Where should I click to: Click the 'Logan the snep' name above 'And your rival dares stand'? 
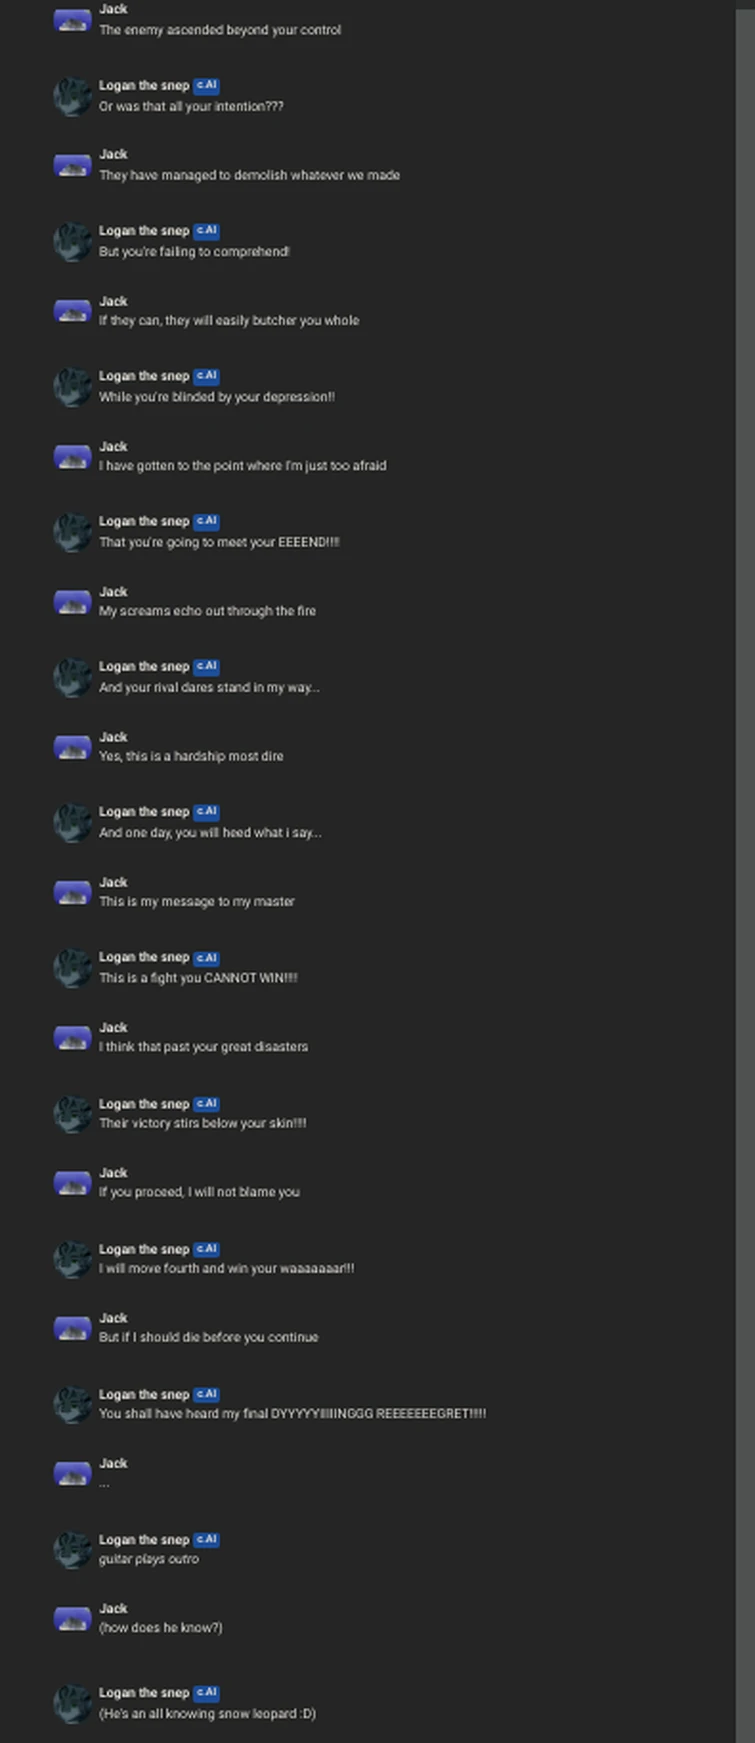144,667
